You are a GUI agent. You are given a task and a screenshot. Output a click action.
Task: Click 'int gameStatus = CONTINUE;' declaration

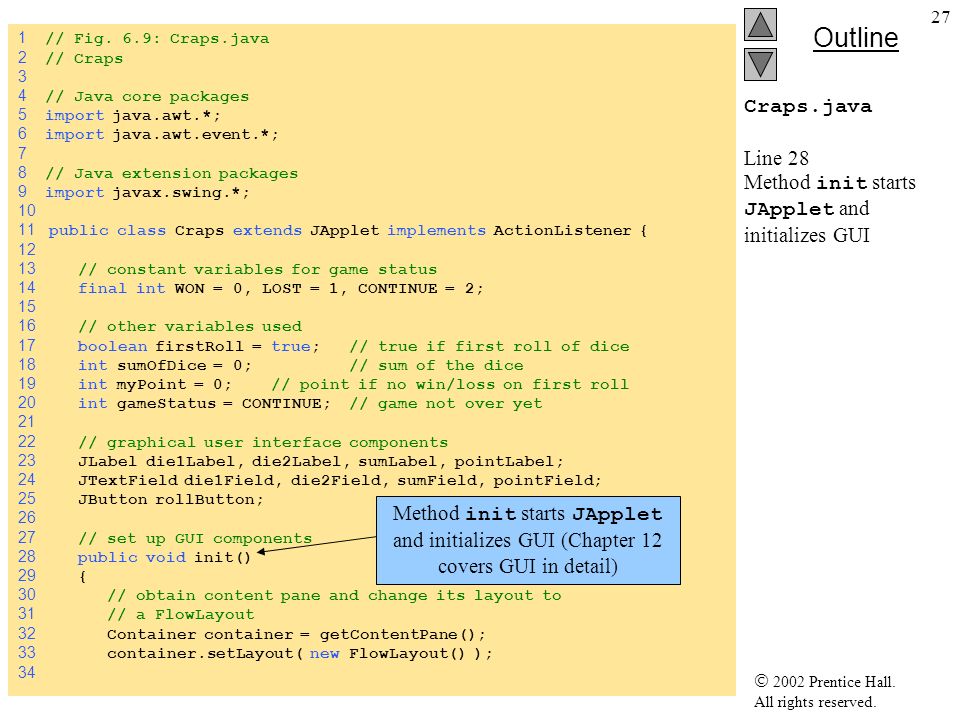(x=204, y=403)
